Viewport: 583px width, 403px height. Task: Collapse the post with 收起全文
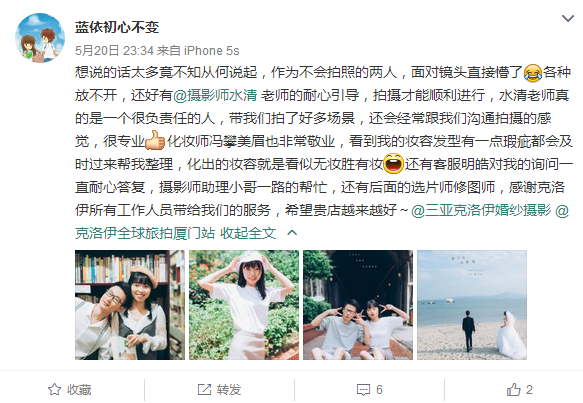248,233
